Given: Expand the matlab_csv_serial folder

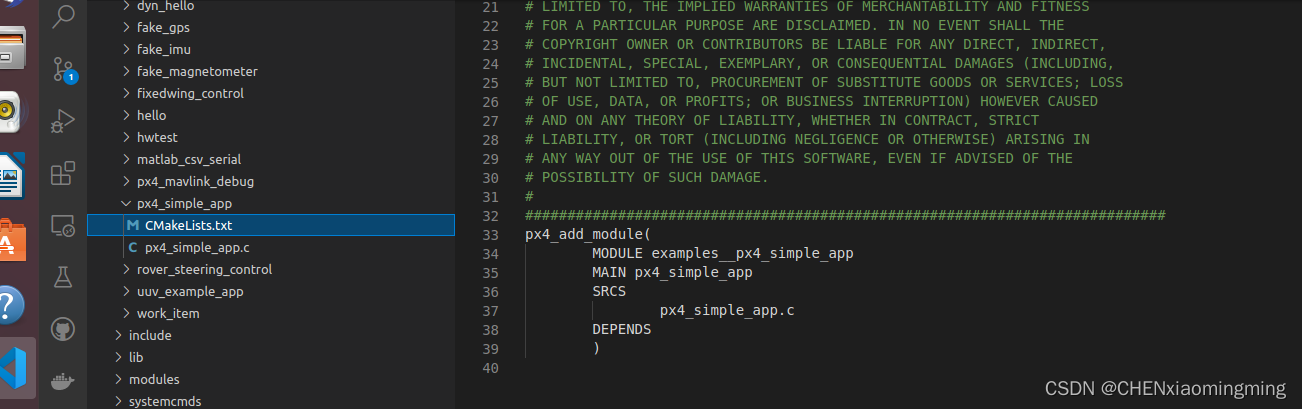Looking at the screenshot, I should tap(271, 159).
